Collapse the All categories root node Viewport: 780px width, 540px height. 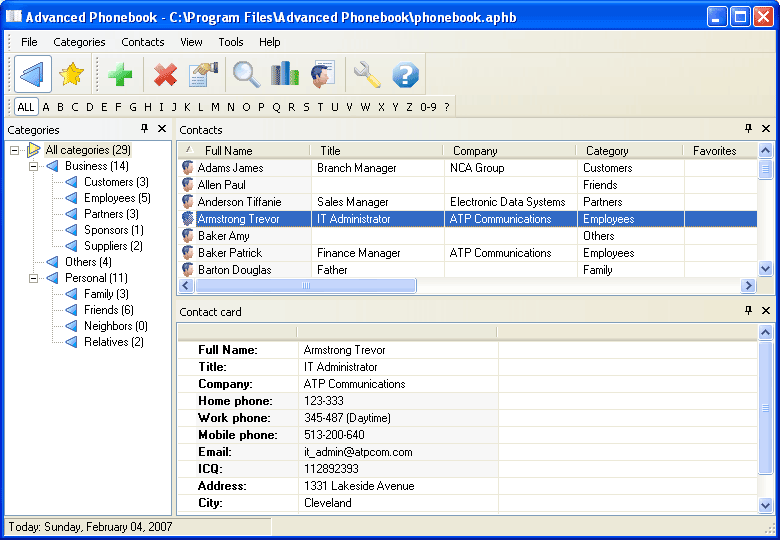pos(14,150)
